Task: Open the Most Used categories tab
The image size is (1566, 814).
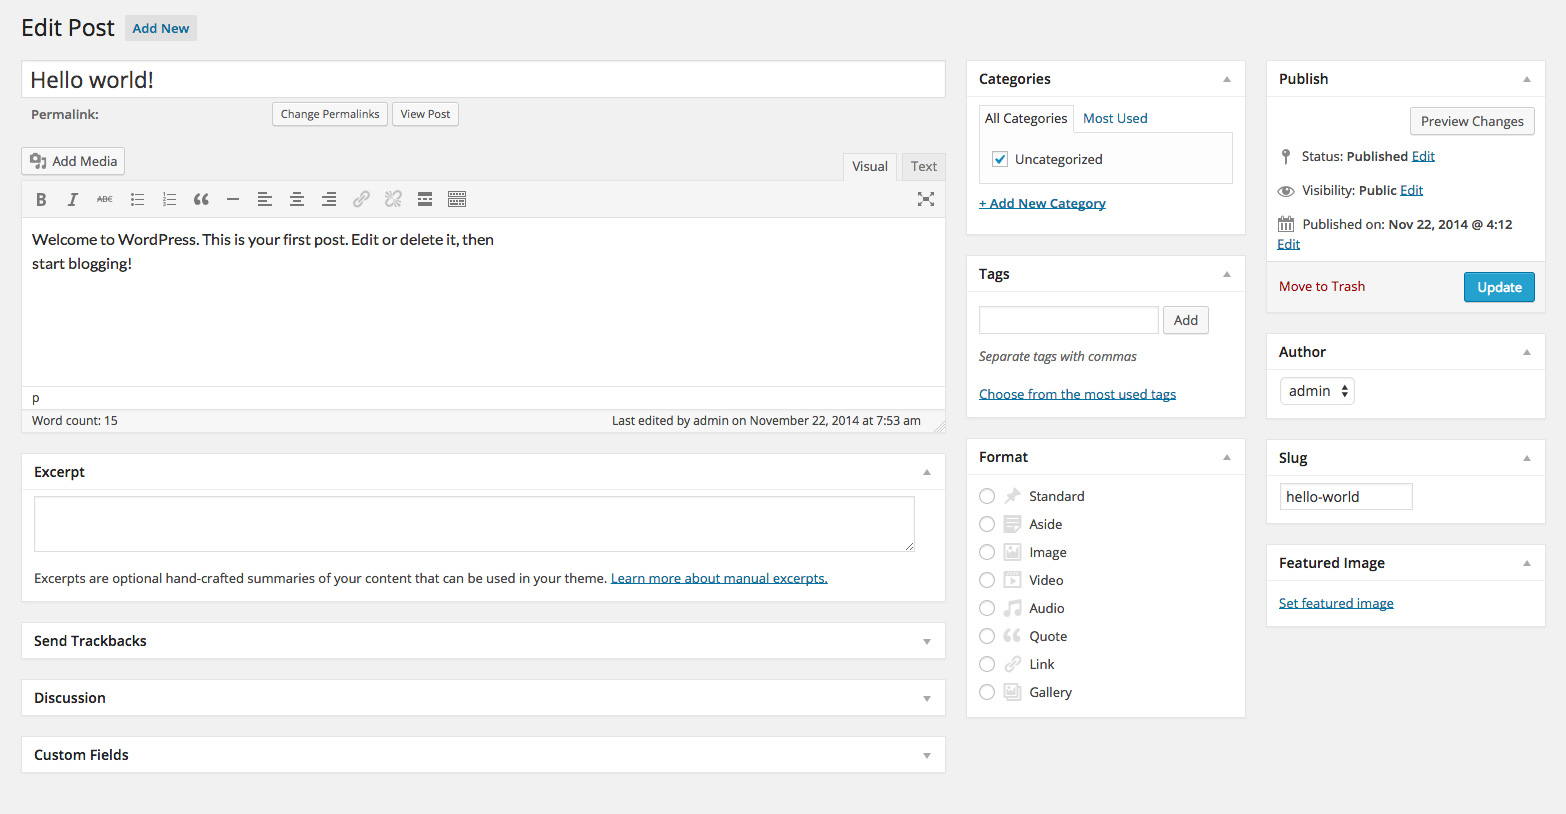Action: [x=1115, y=118]
